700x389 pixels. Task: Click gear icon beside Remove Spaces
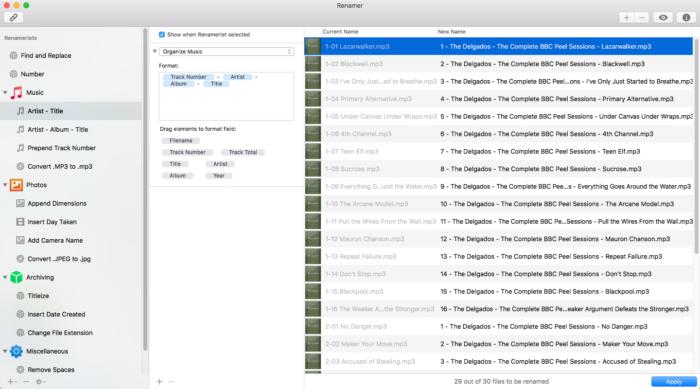click(21, 369)
